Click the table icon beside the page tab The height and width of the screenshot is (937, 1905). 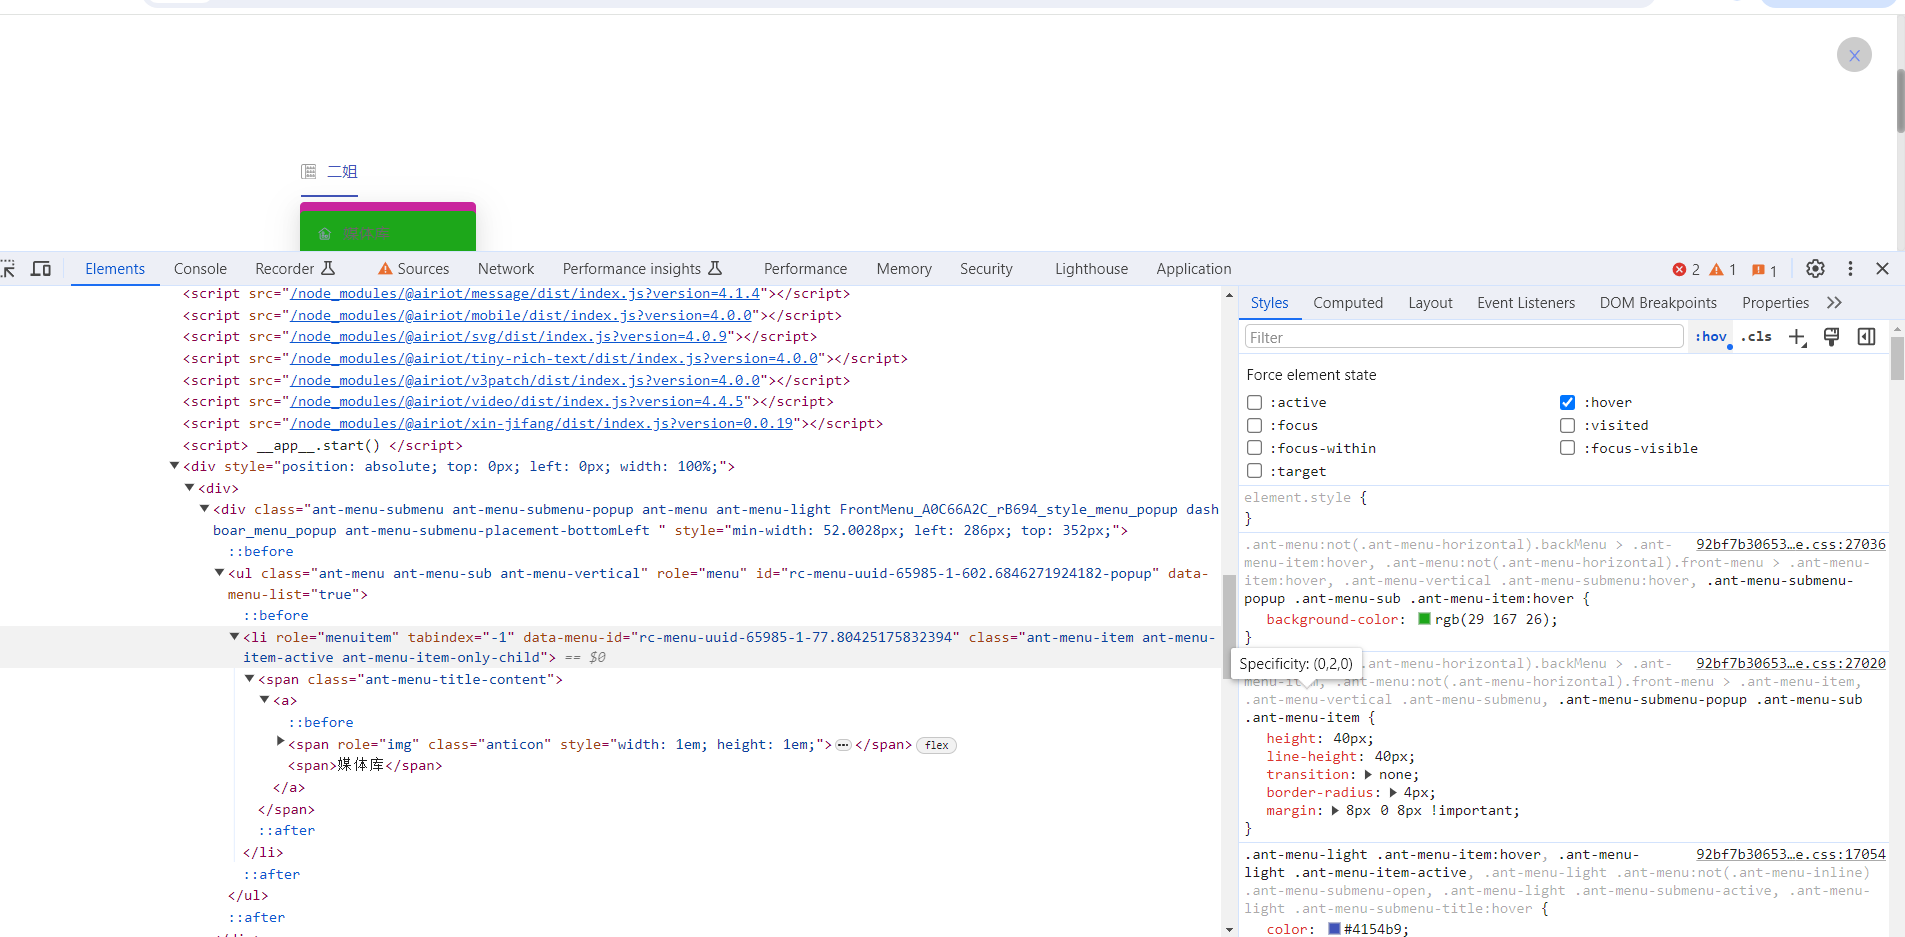[x=309, y=172]
